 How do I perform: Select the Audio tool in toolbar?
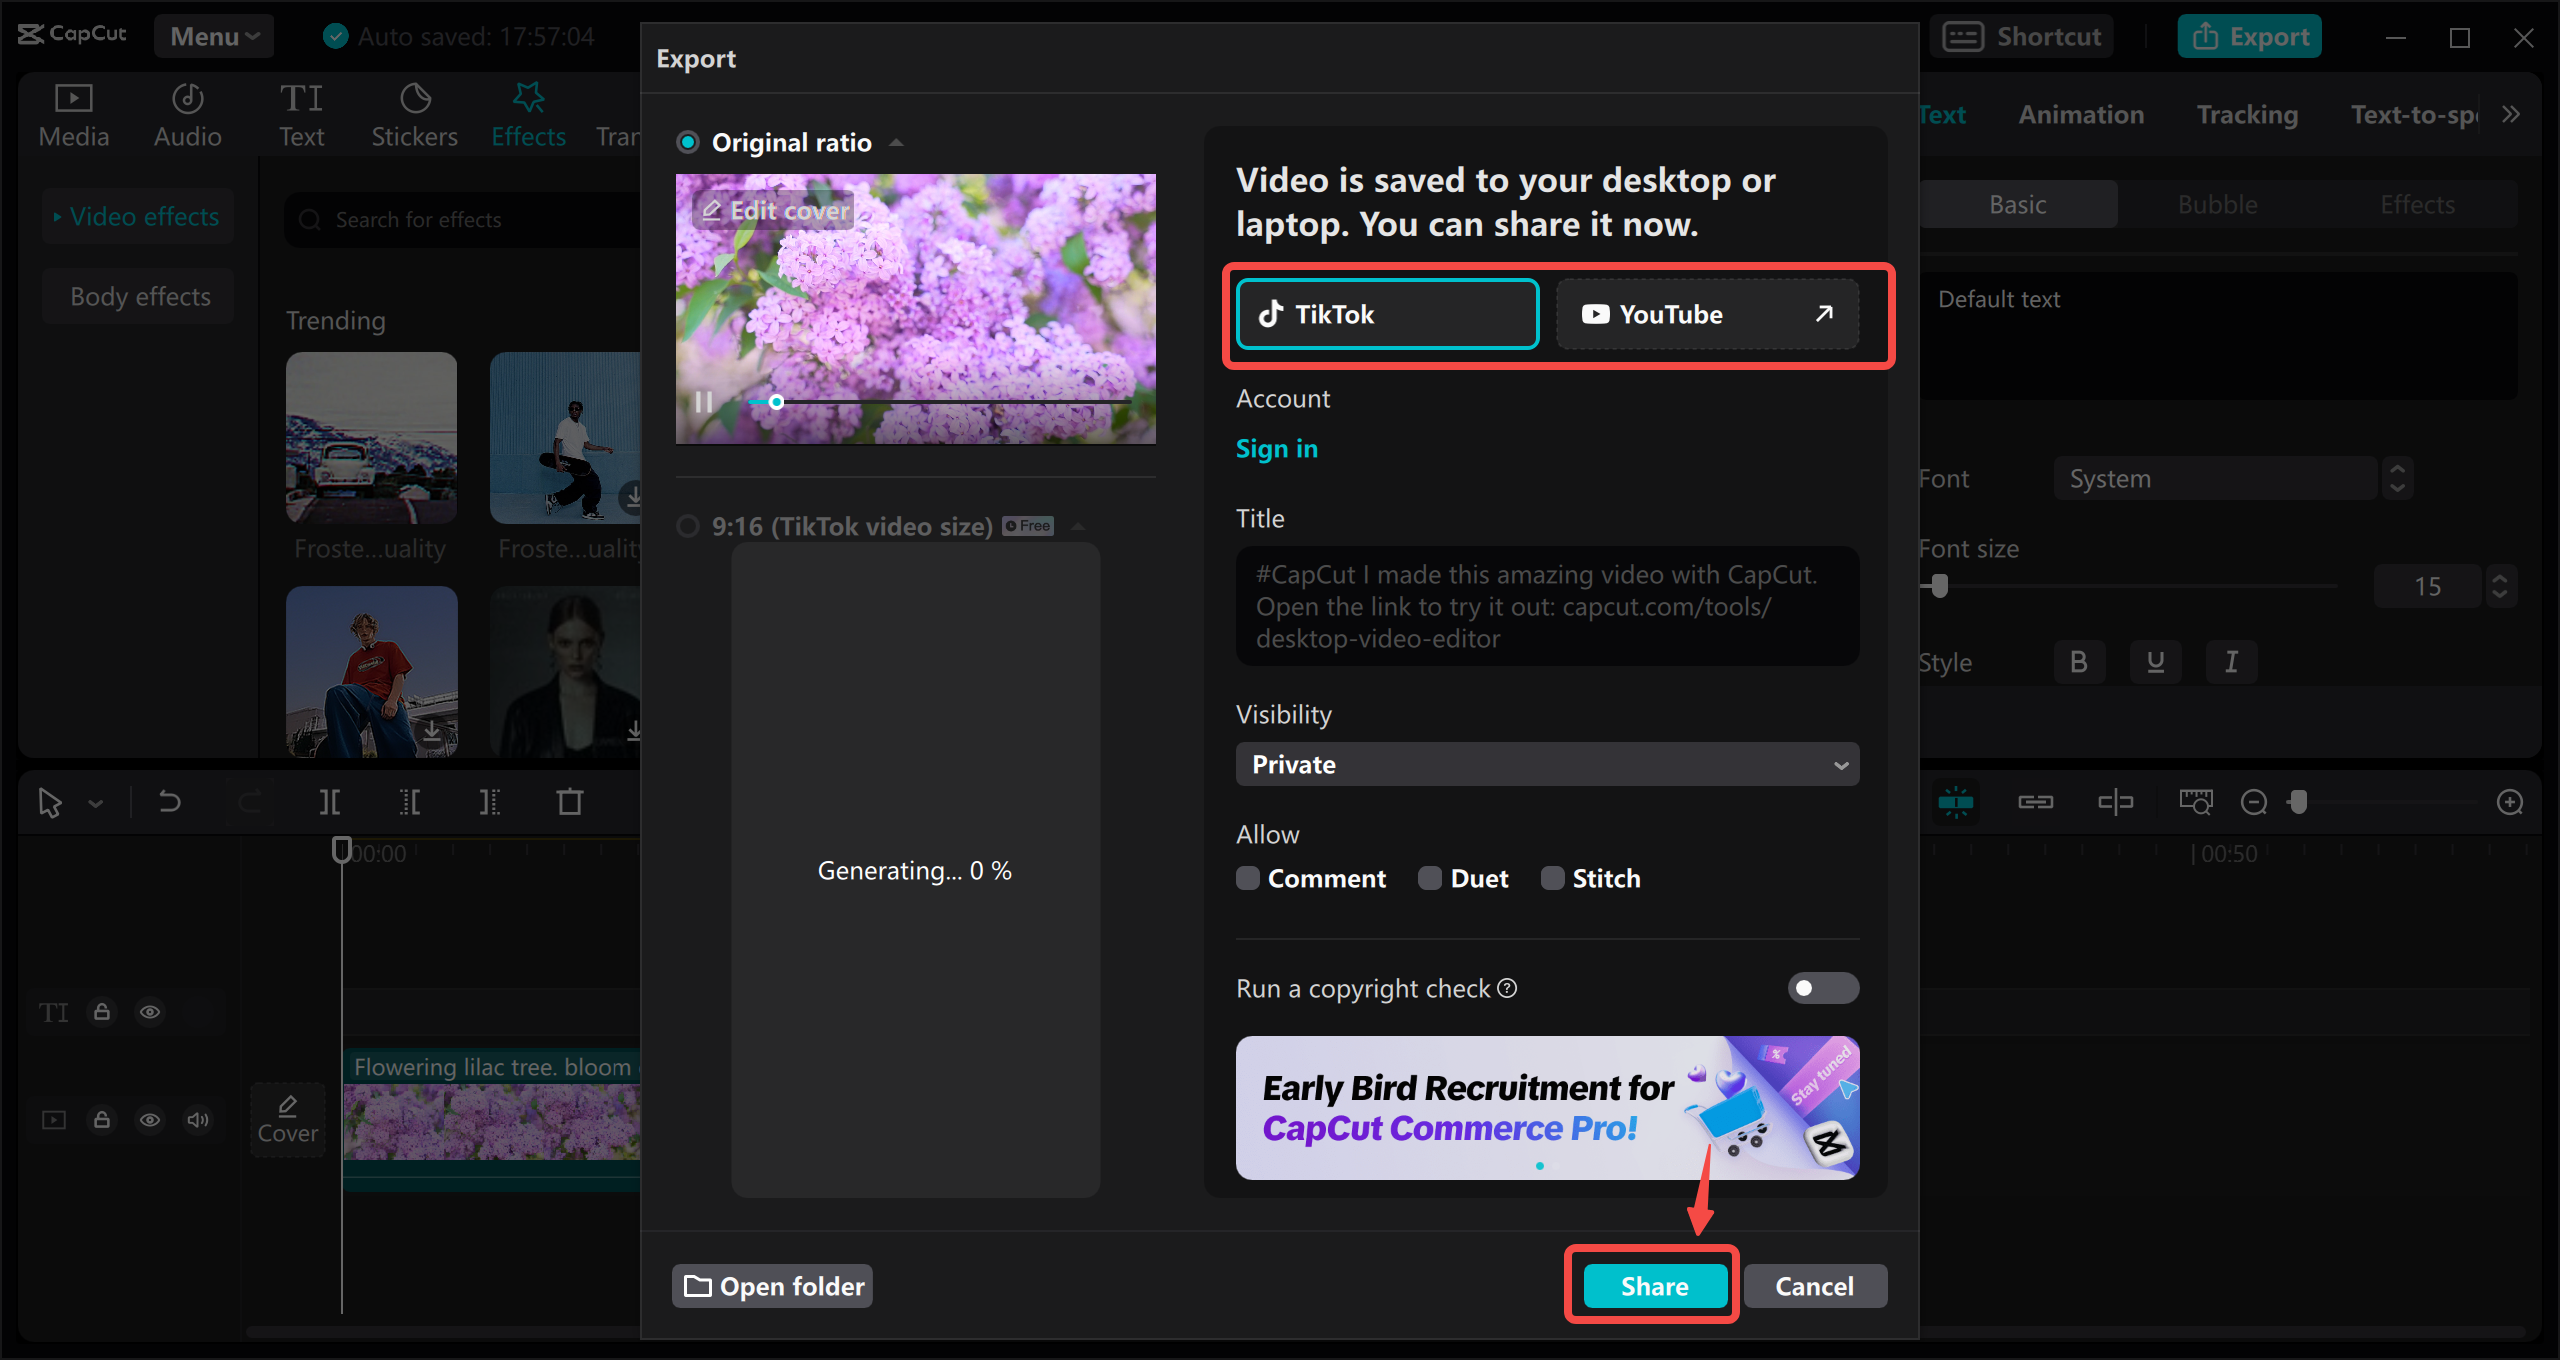tap(185, 113)
